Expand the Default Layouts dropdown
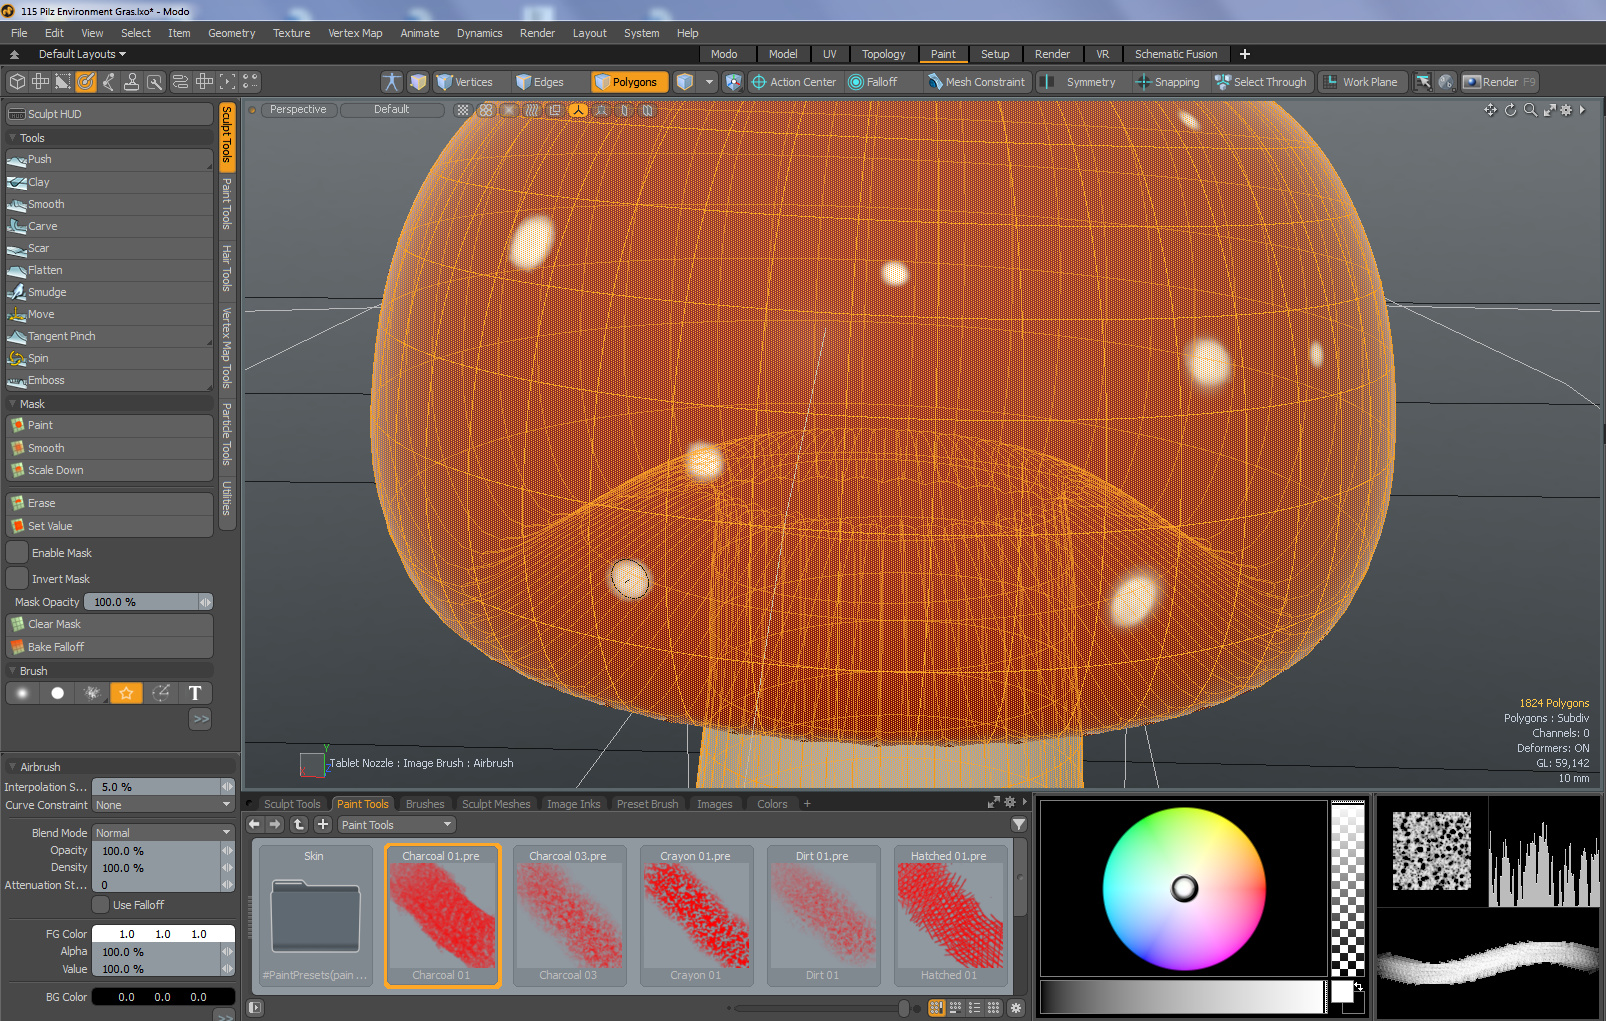This screenshot has width=1606, height=1021. tap(82, 54)
